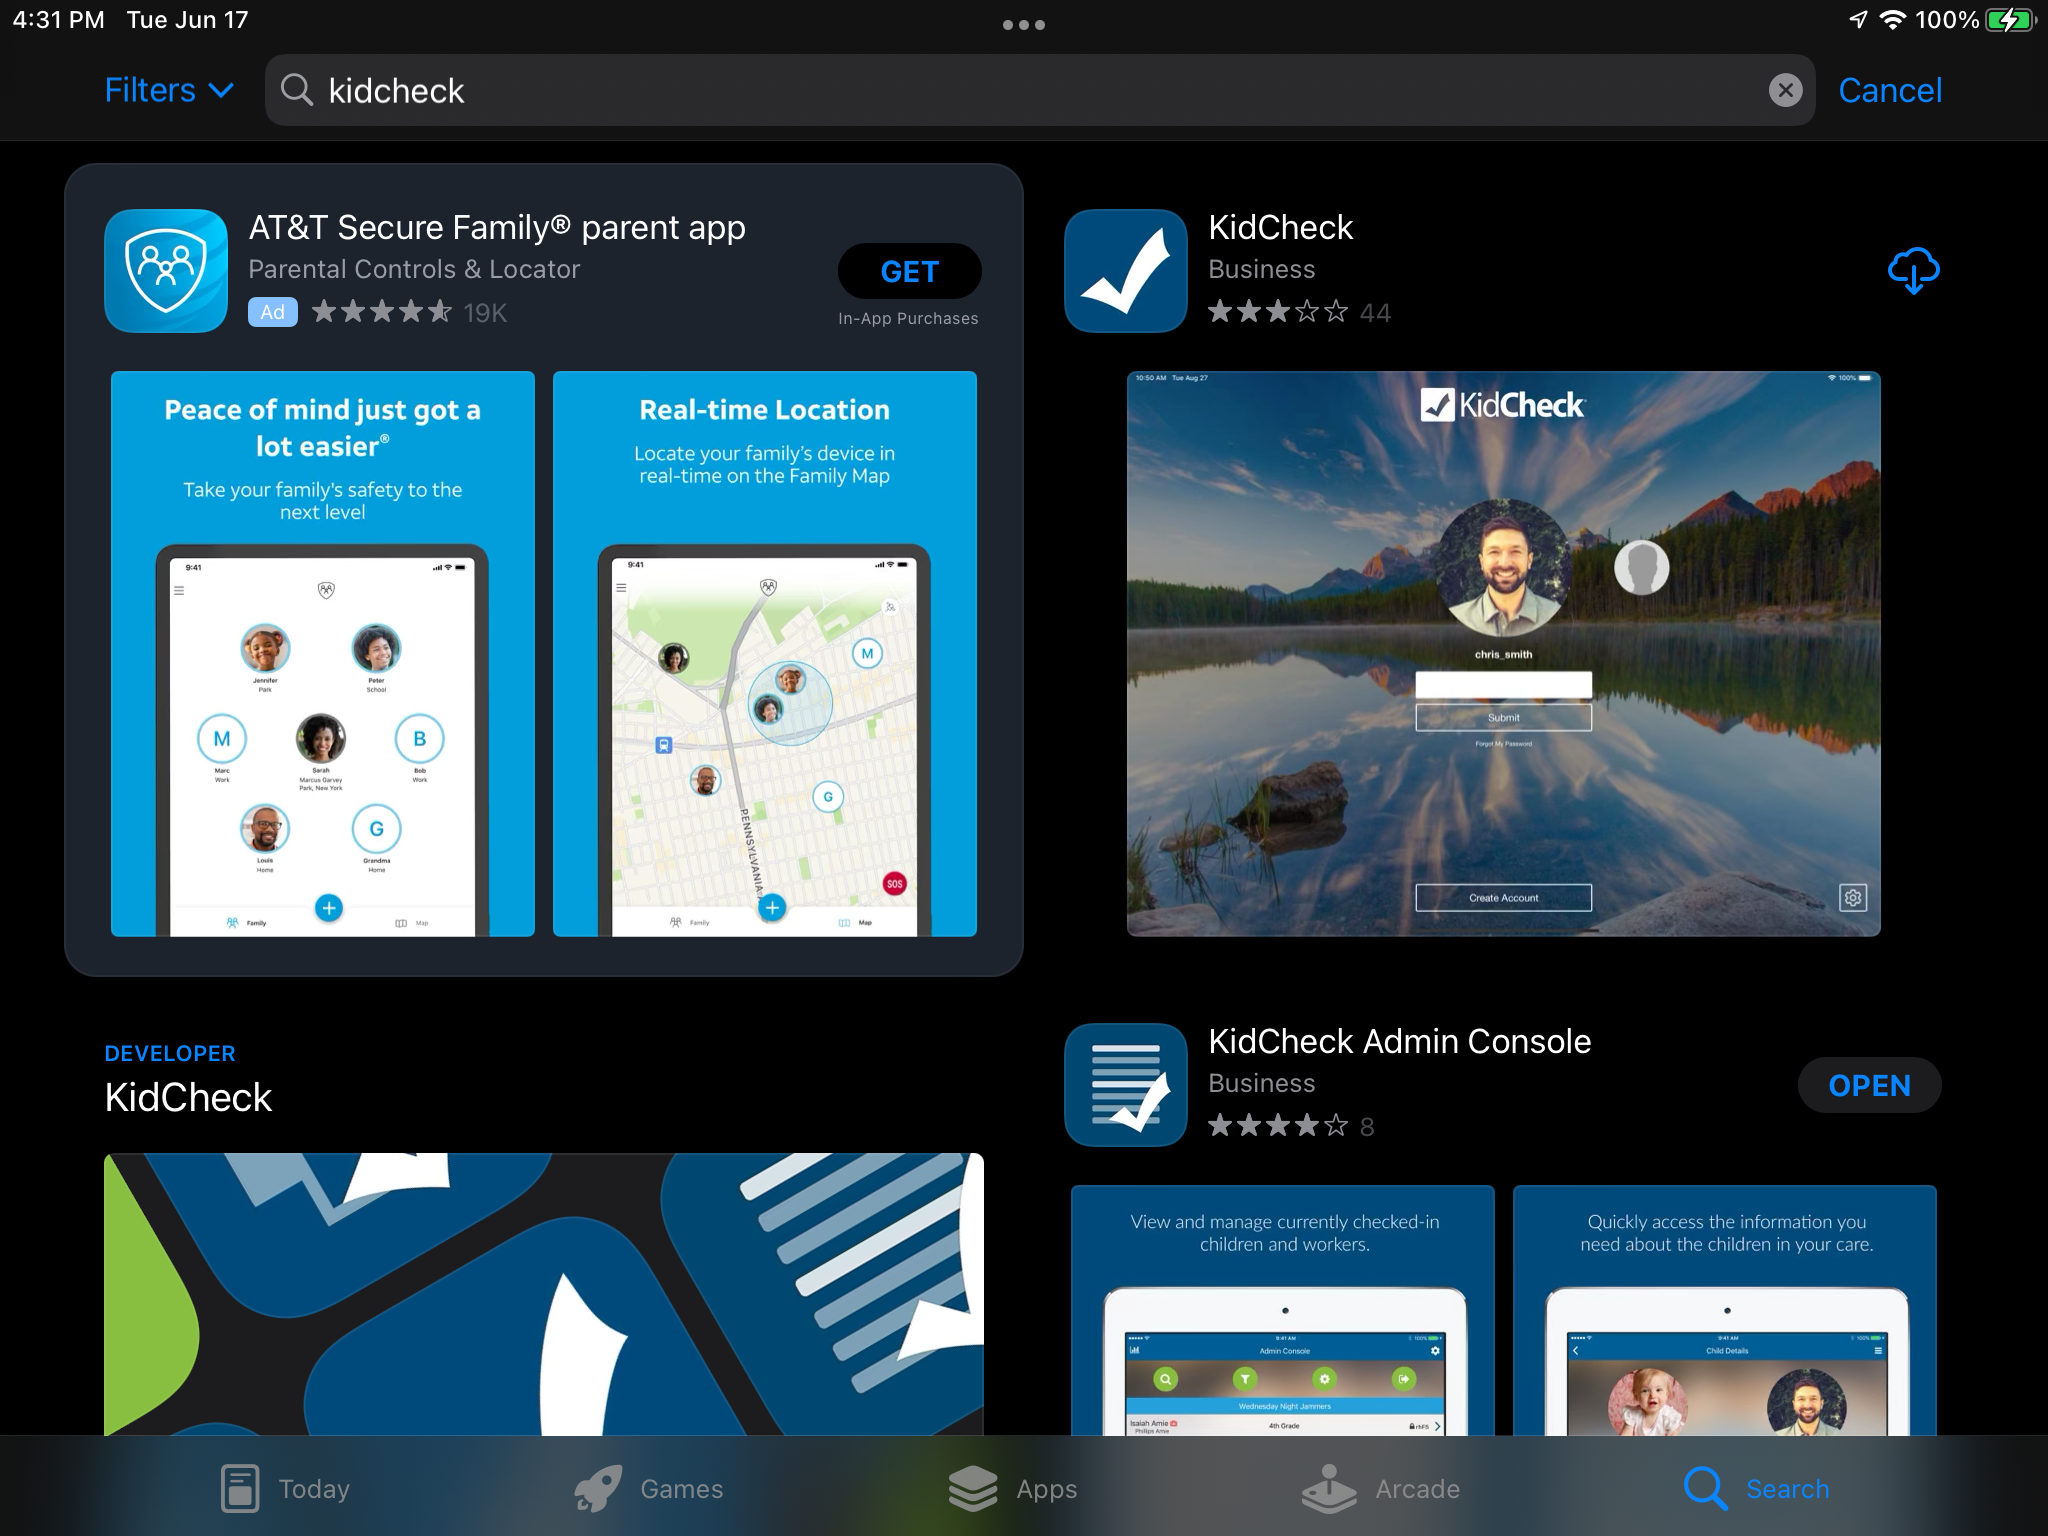The image size is (2048, 1536).
Task: View checked-in children screenshot preview
Action: click(1283, 1310)
